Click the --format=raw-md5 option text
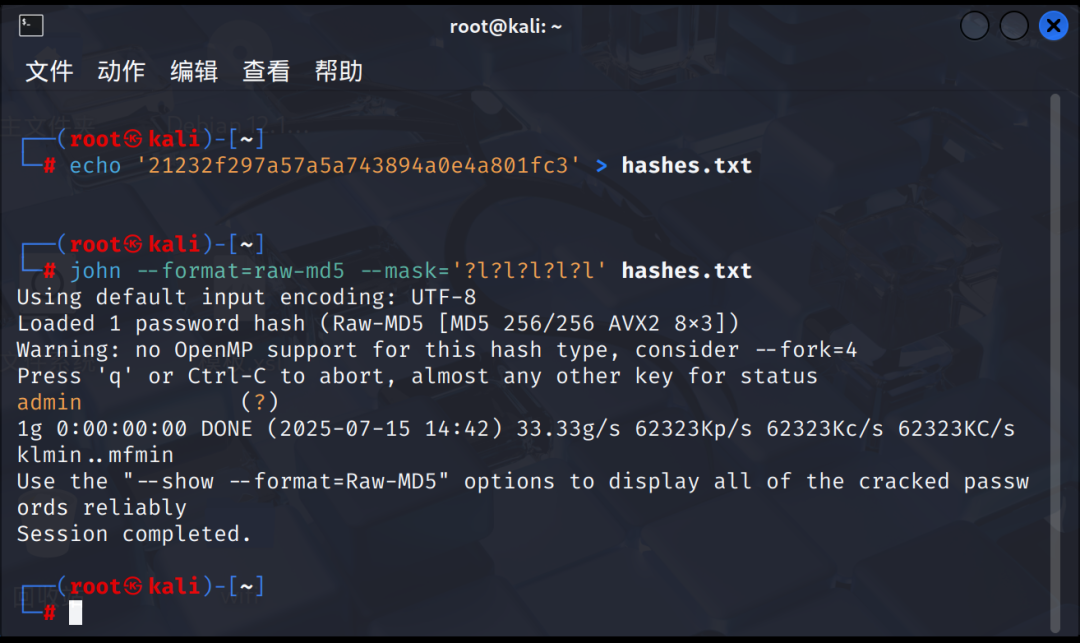 point(240,271)
